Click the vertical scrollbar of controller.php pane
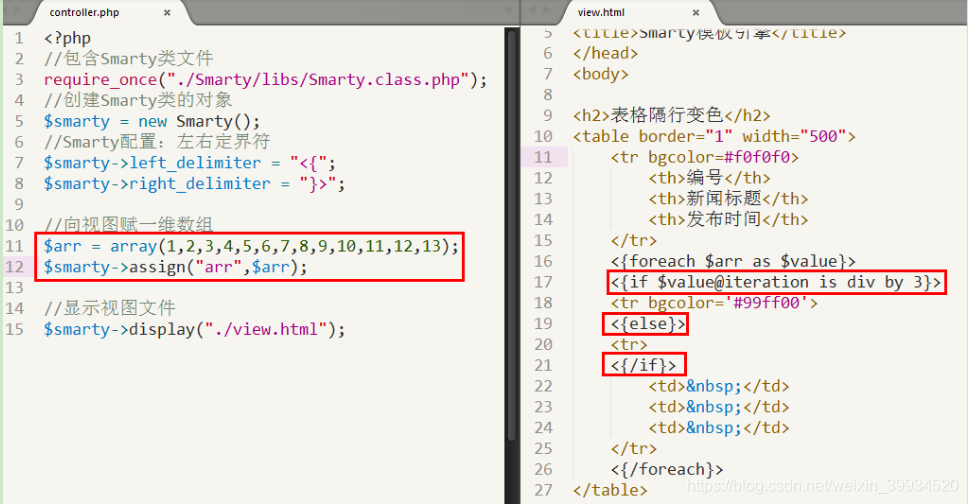This screenshot has height=504, width=968. click(x=512, y=235)
